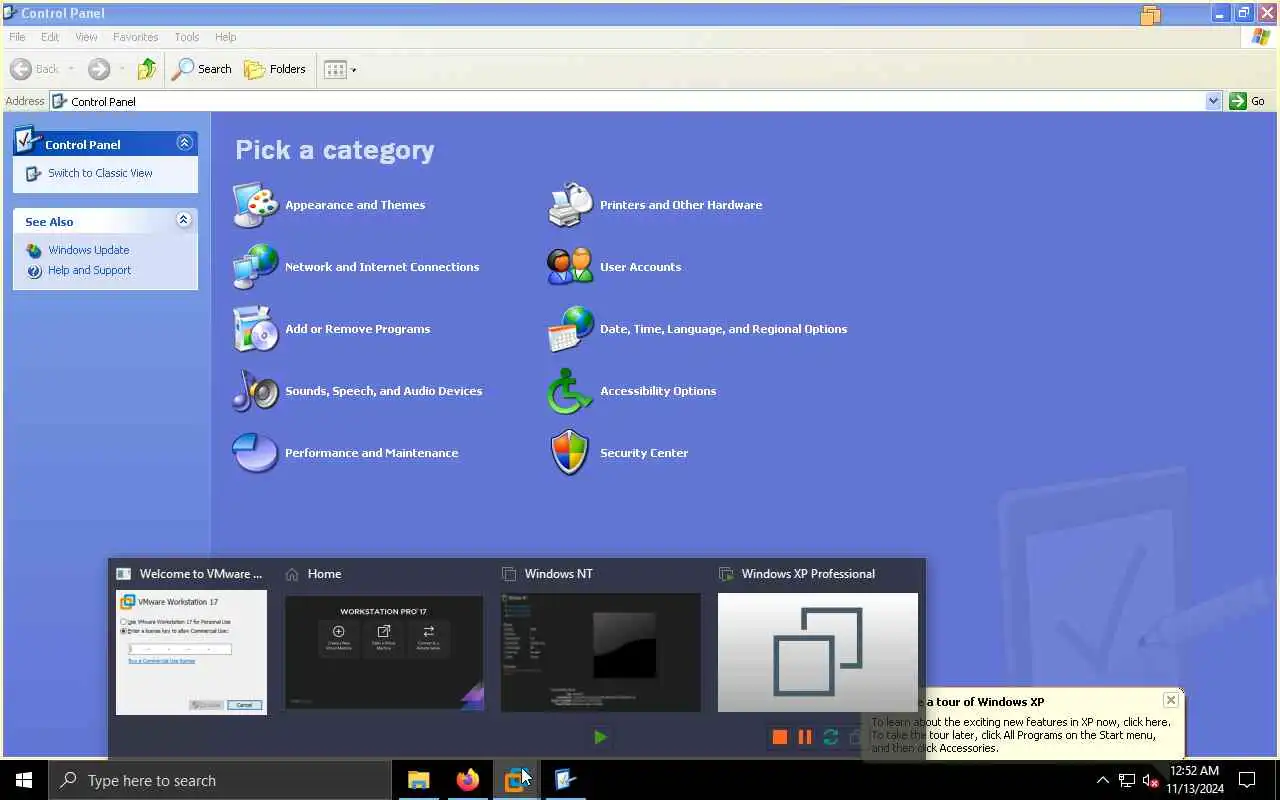Image resolution: width=1280 pixels, height=800 pixels.
Task: Pause the Windows XP Professional VM
Action: 805,737
